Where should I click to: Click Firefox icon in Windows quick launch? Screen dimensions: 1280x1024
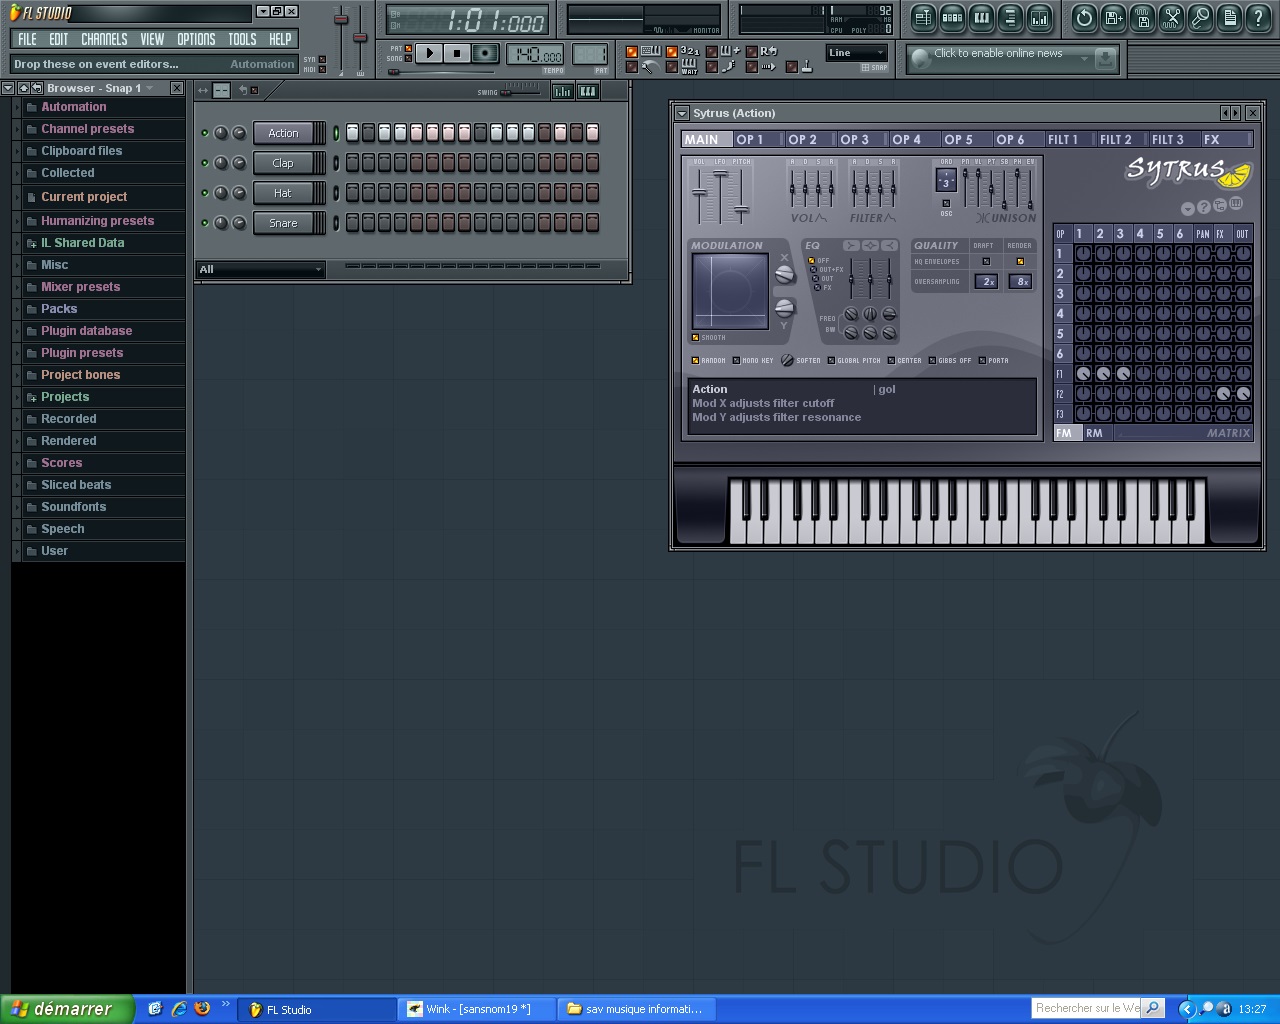pos(202,1008)
